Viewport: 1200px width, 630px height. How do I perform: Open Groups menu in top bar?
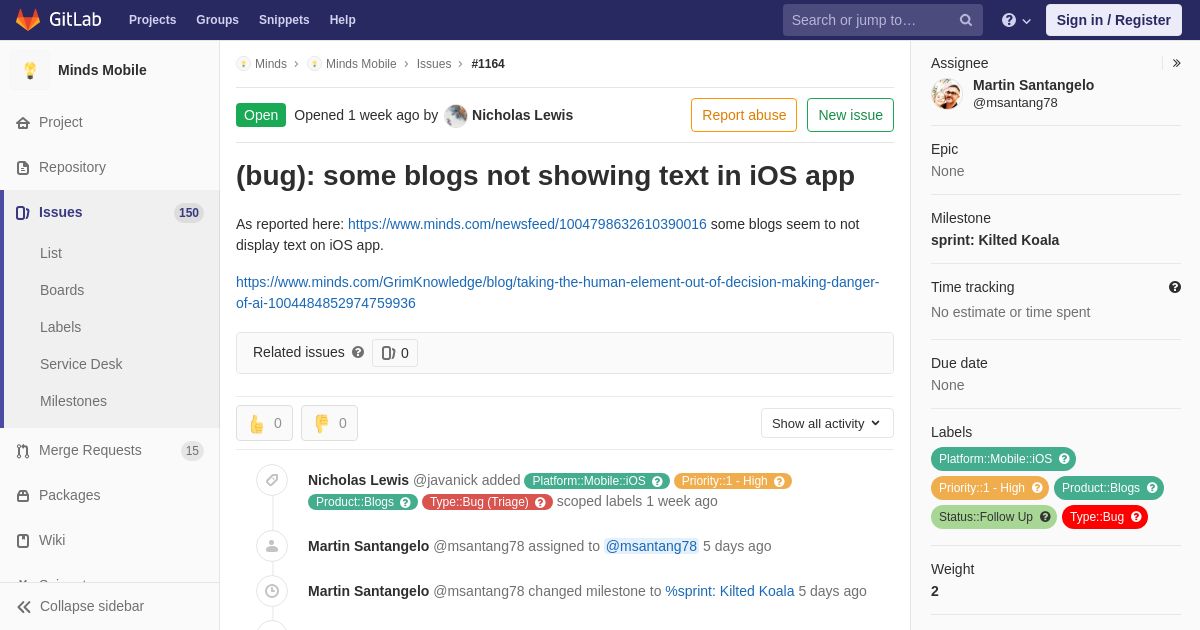click(x=217, y=20)
